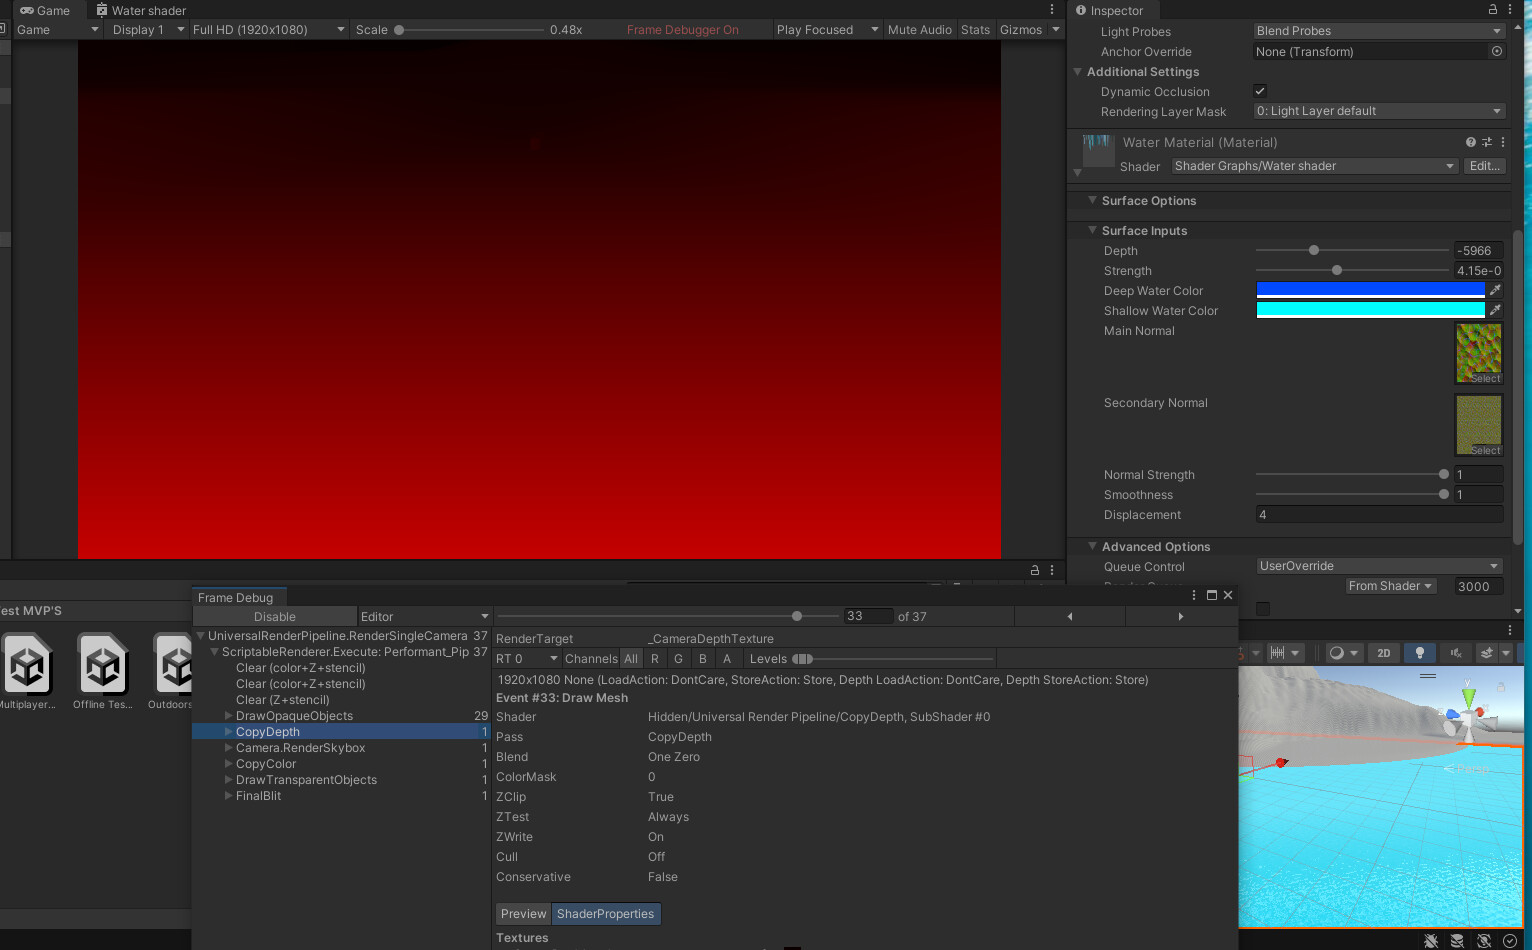This screenshot has height=950, width=1532.
Task: Click the Edit button next to the shader
Action: pyautogui.click(x=1484, y=166)
